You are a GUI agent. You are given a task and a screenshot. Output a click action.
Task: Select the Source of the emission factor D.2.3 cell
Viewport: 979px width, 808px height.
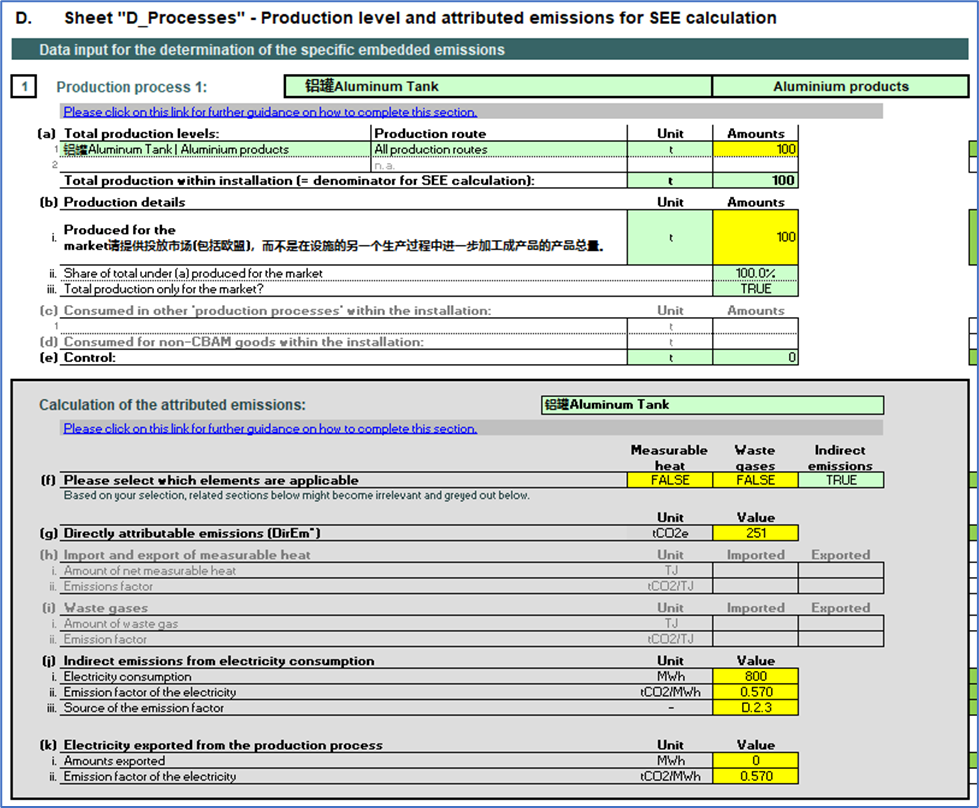pyautogui.click(x=755, y=708)
